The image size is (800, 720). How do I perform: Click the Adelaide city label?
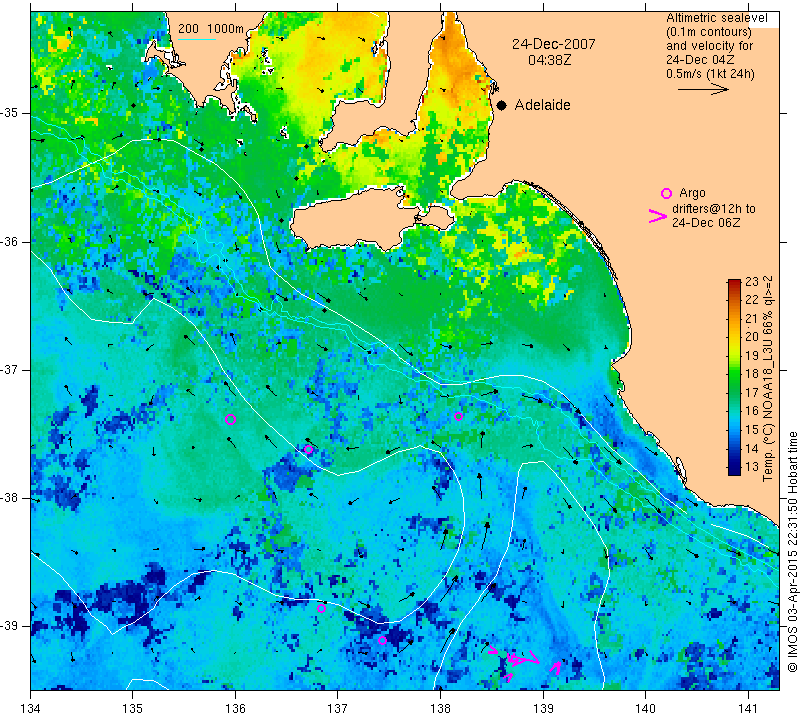(542, 105)
